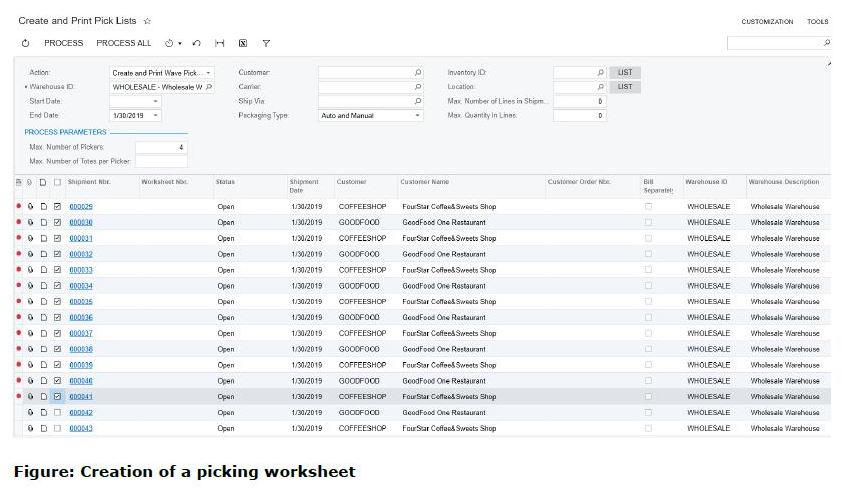
Task: Open Location lookup magnifier
Action: point(601,86)
